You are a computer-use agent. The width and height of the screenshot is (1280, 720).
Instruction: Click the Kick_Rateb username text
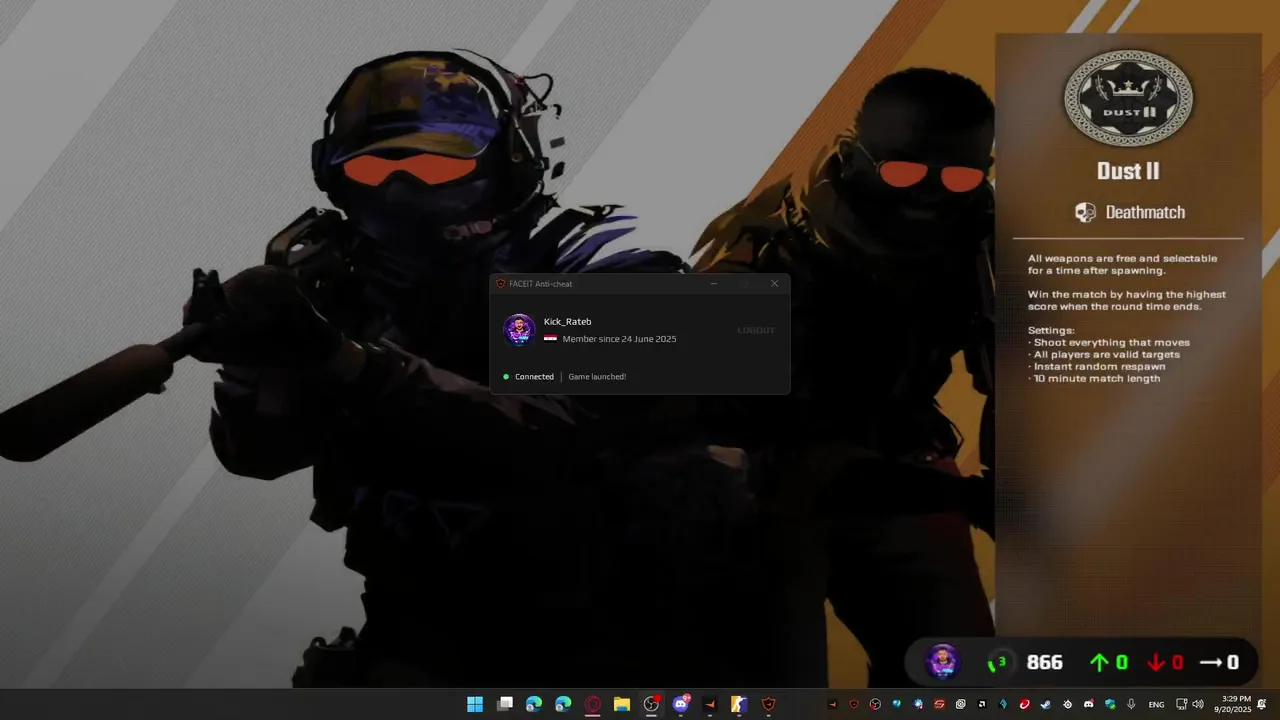tap(567, 321)
